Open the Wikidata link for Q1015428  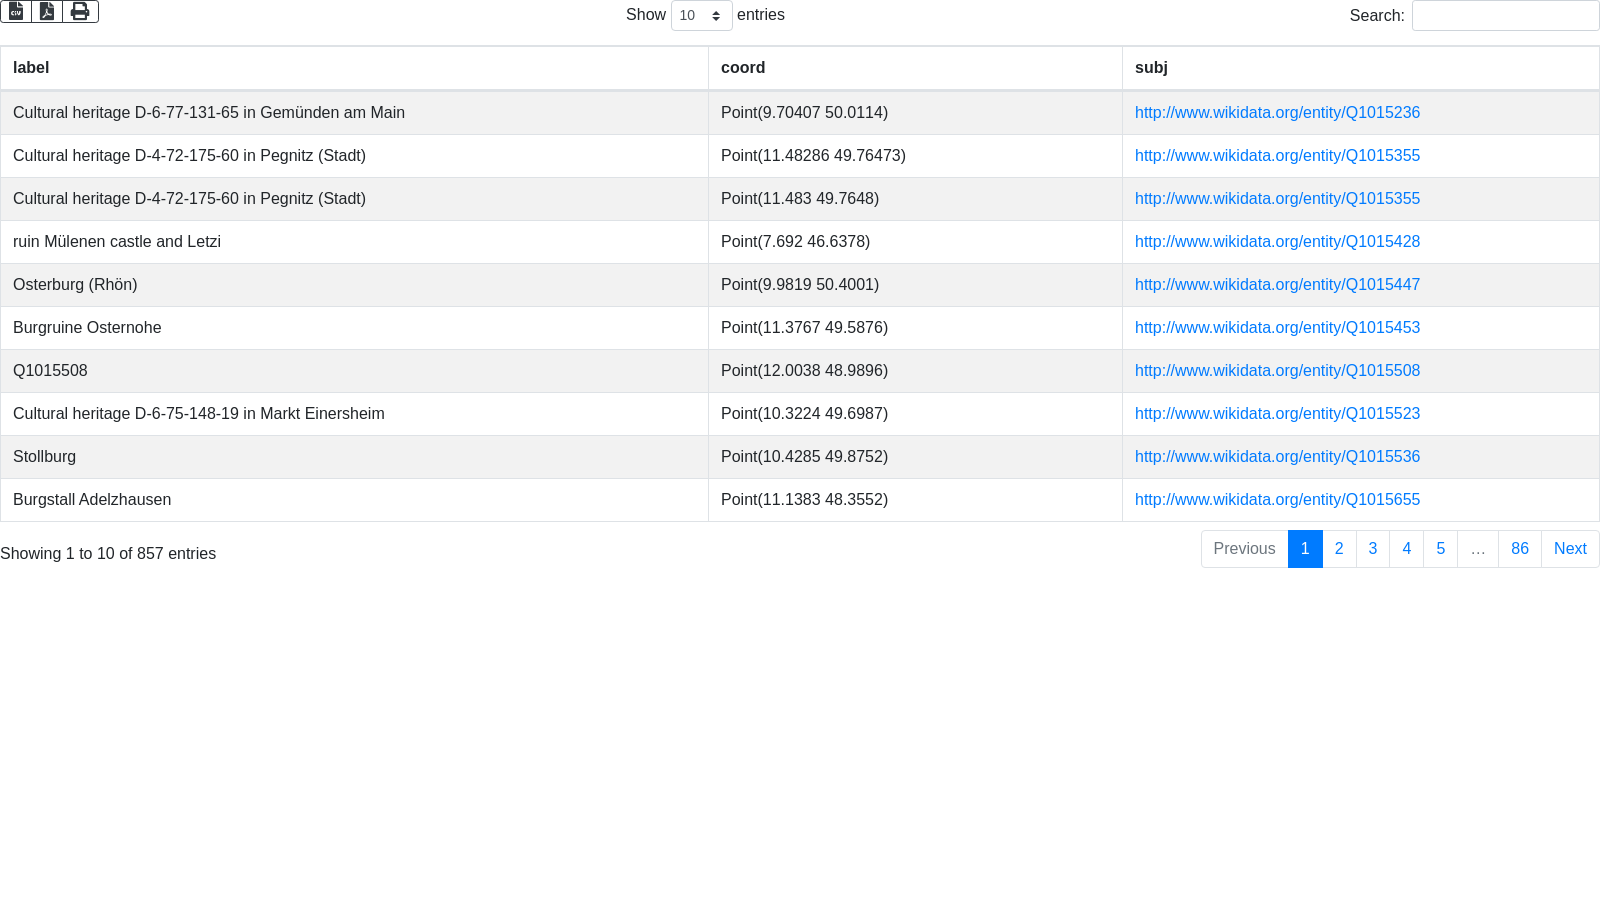pos(1277,242)
